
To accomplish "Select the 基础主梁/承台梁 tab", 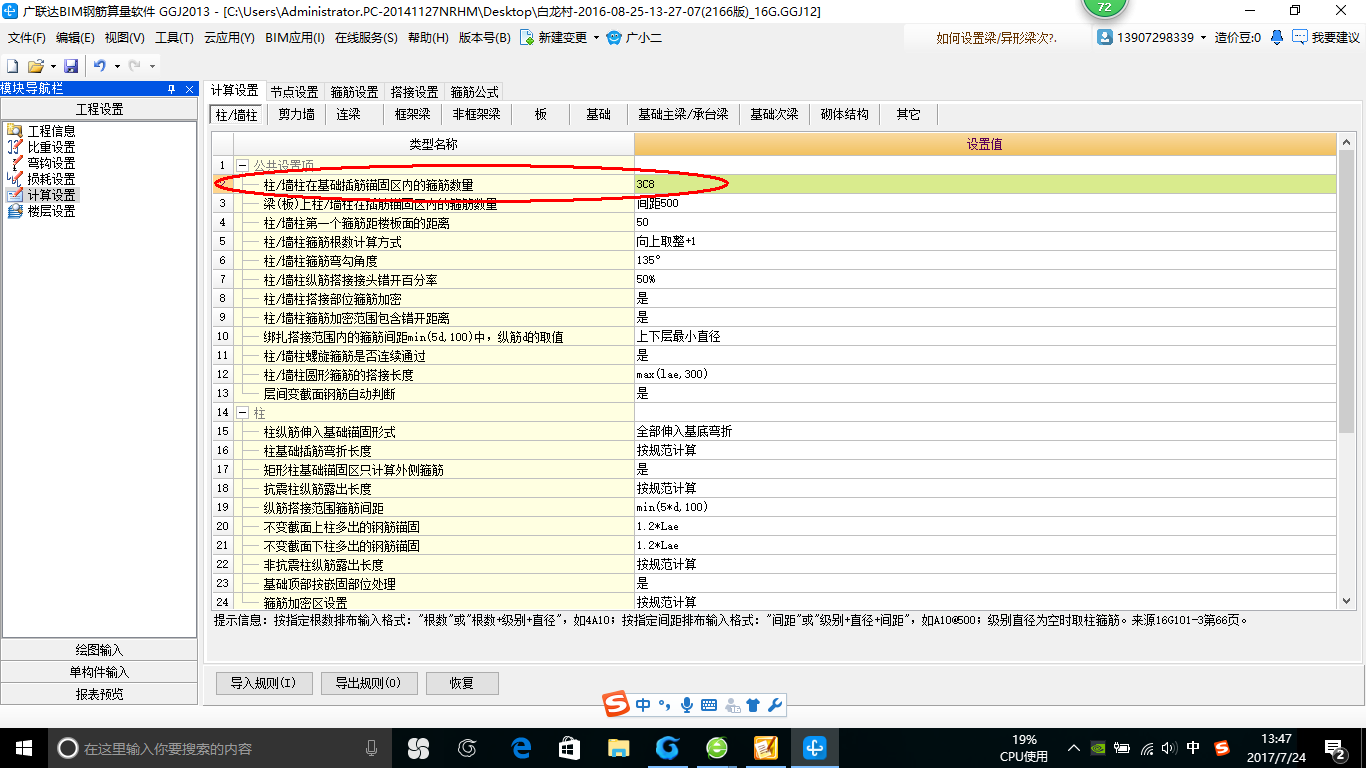I will [x=683, y=114].
